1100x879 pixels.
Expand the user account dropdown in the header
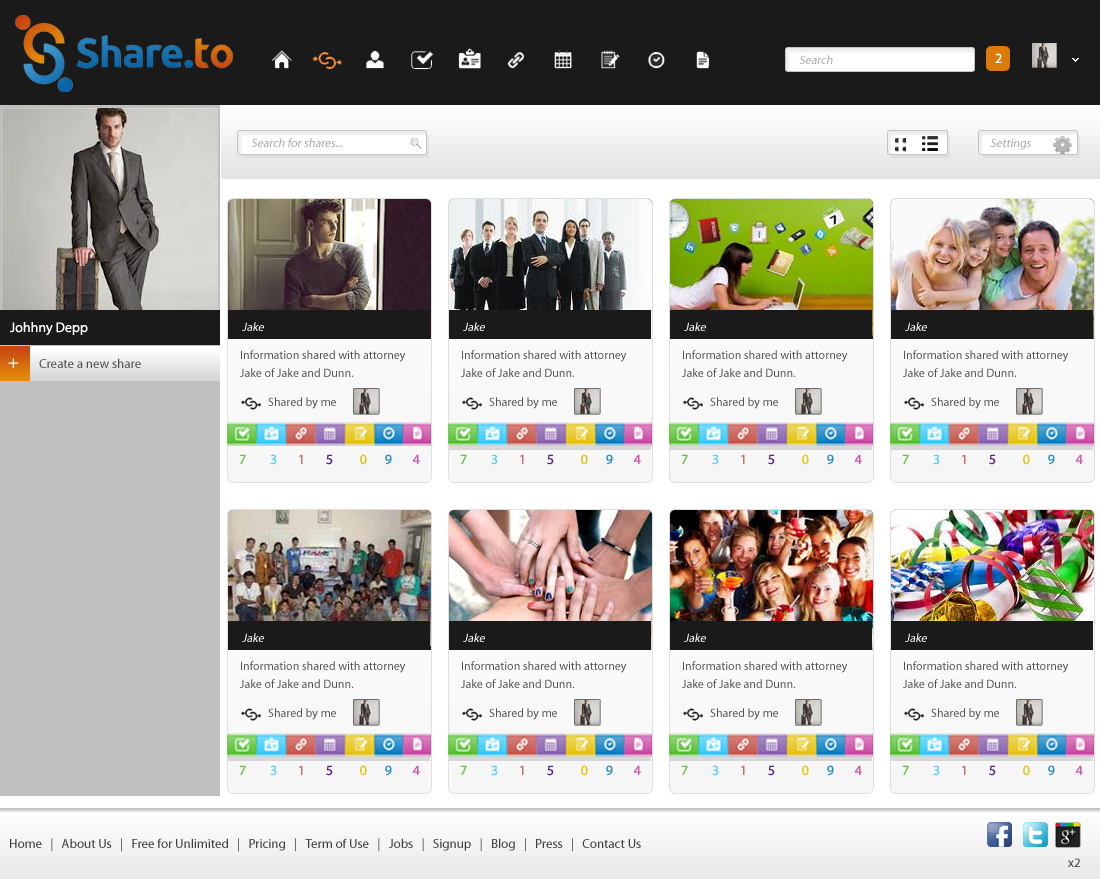[1075, 60]
